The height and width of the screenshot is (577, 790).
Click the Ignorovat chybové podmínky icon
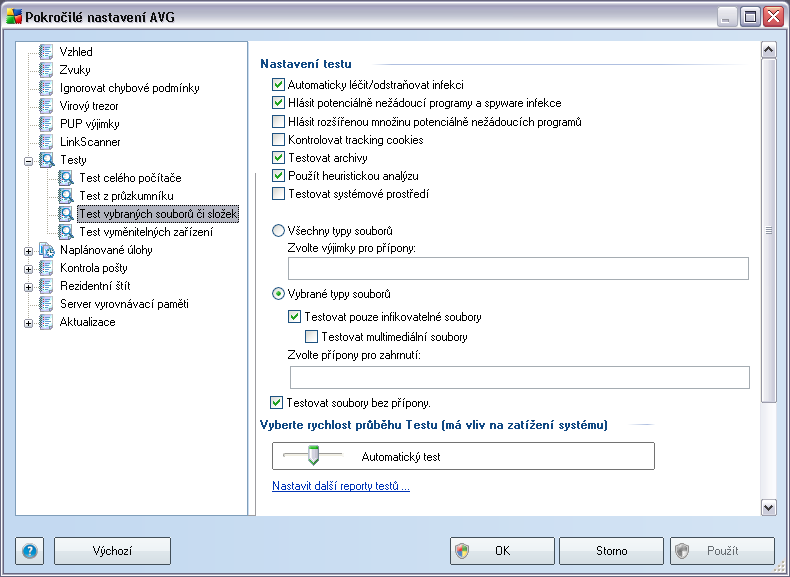click(x=46, y=88)
